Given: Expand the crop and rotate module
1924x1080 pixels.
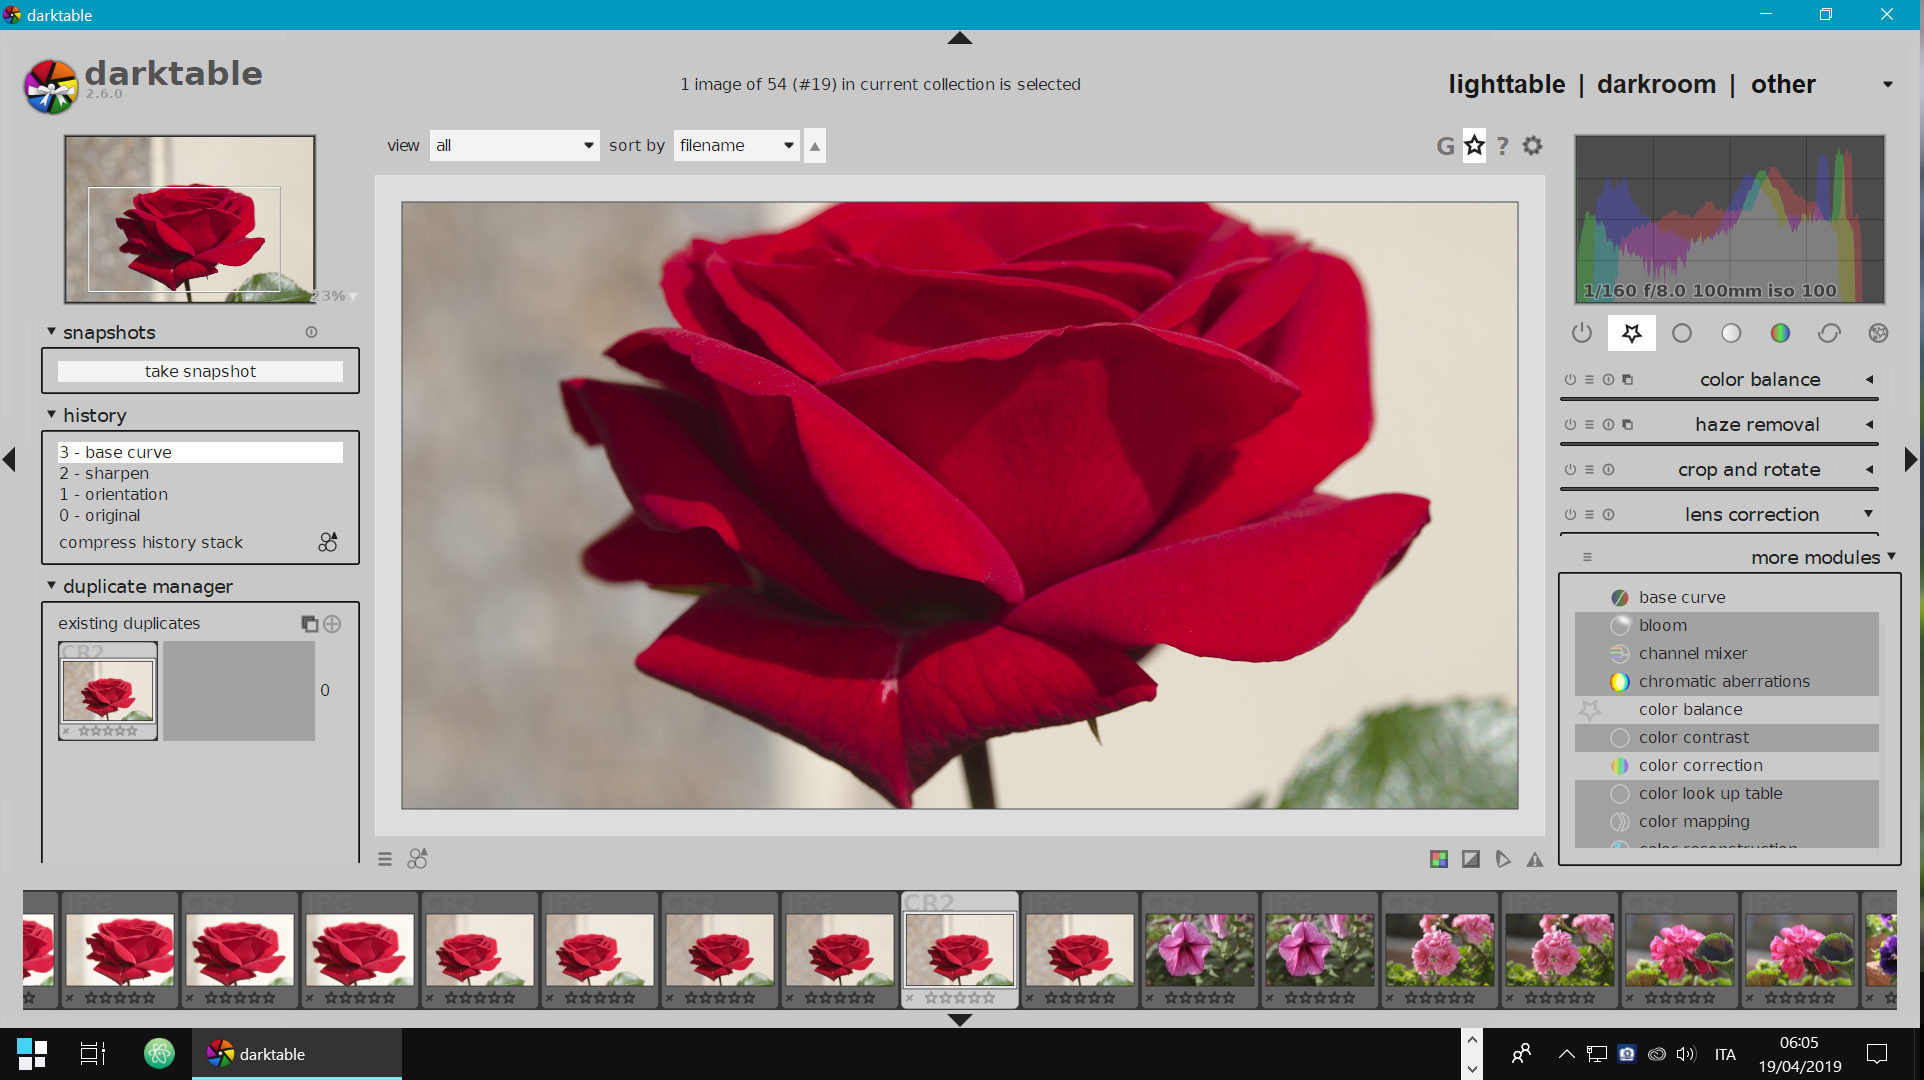Looking at the screenshot, I should (x=1868, y=470).
